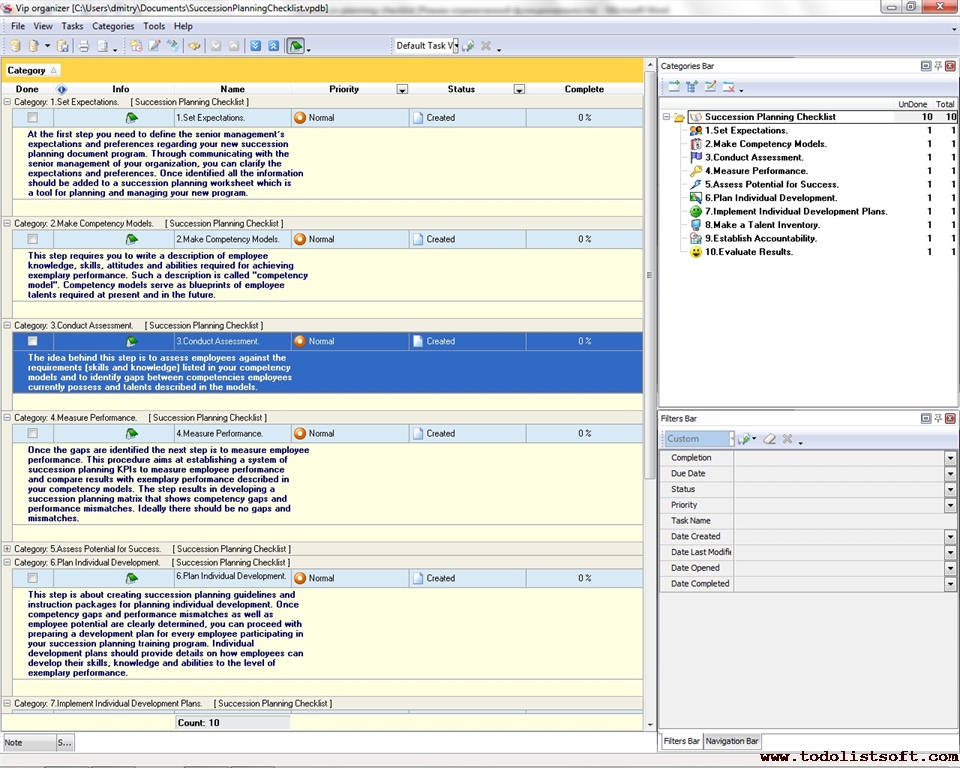Click the add category icon in Categories Bar
The width and height of the screenshot is (960, 768).
[x=674, y=87]
